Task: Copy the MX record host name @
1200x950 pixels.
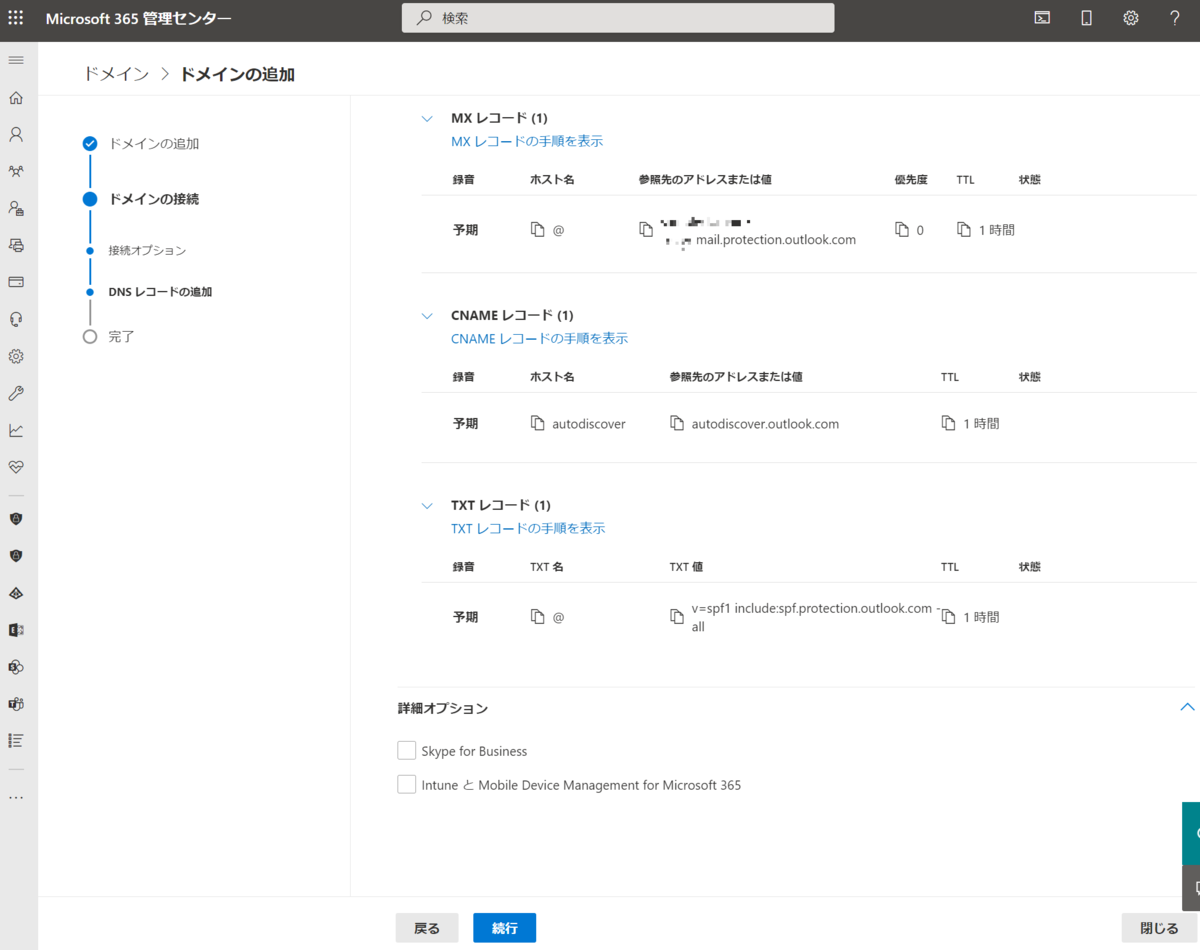Action: pyautogui.click(x=538, y=230)
